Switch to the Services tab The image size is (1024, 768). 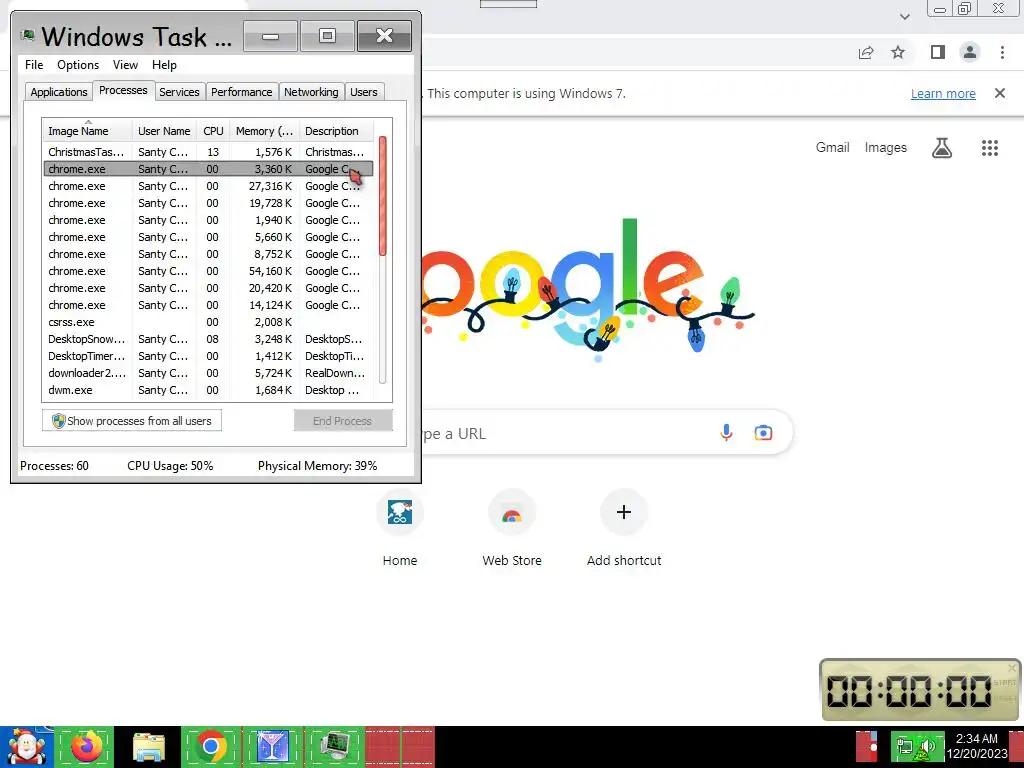[x=179, y=92]
